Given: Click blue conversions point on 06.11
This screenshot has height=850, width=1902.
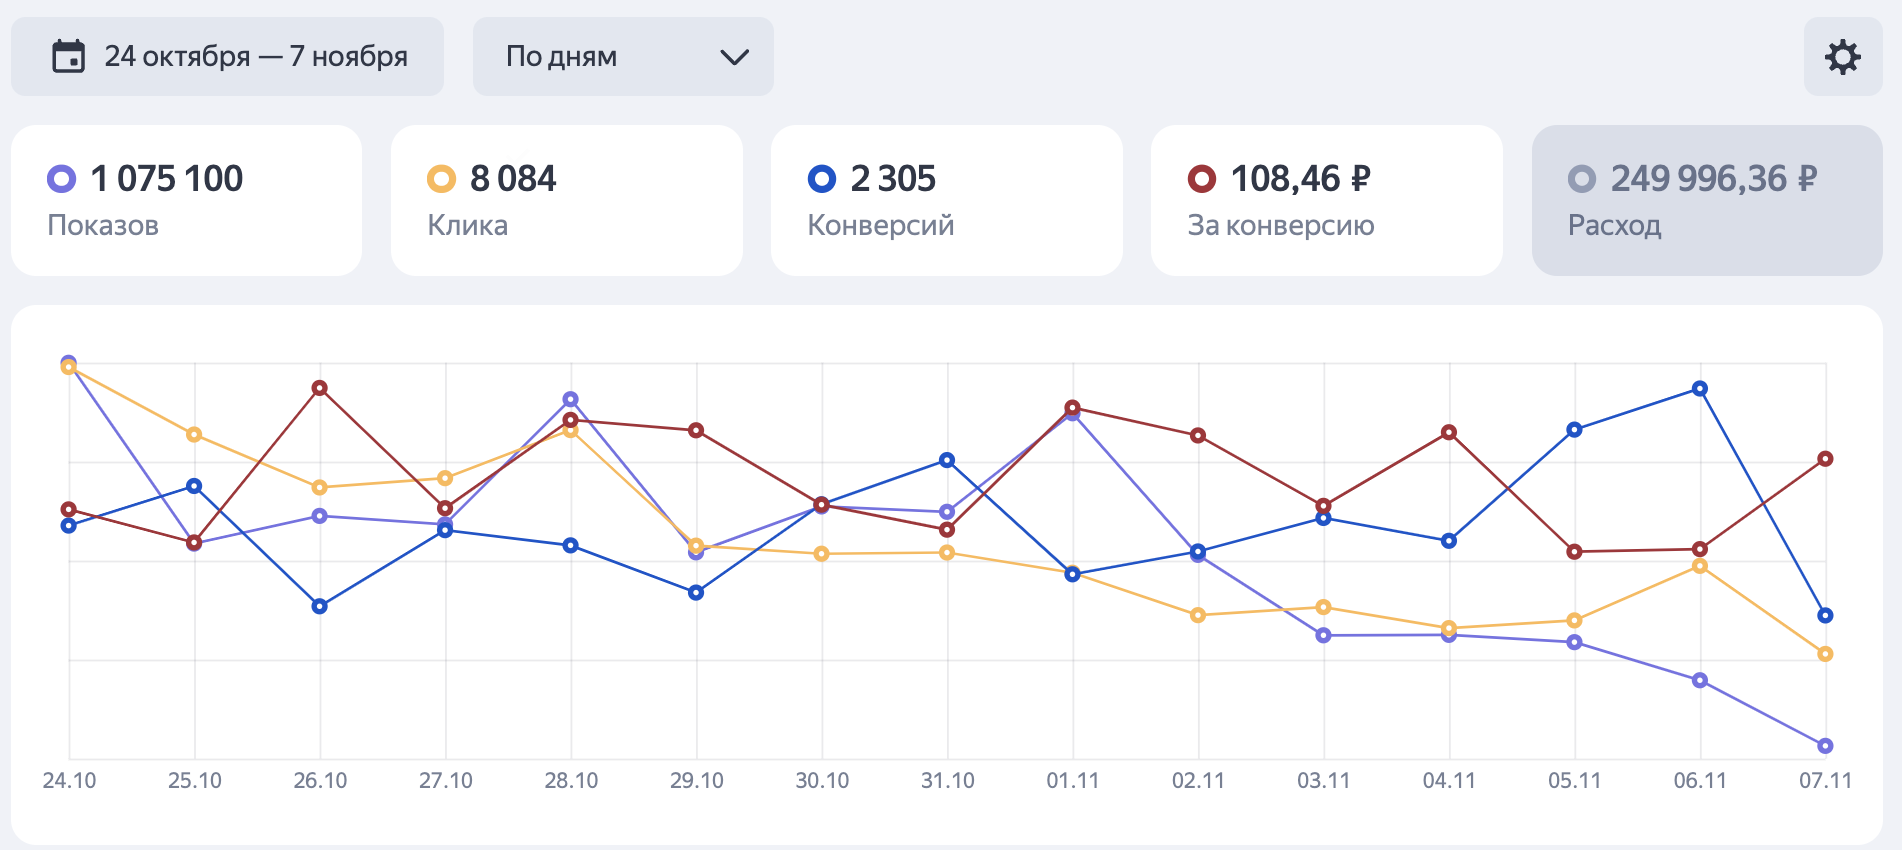Looking at the screenshot, I should pos(1700,389).
